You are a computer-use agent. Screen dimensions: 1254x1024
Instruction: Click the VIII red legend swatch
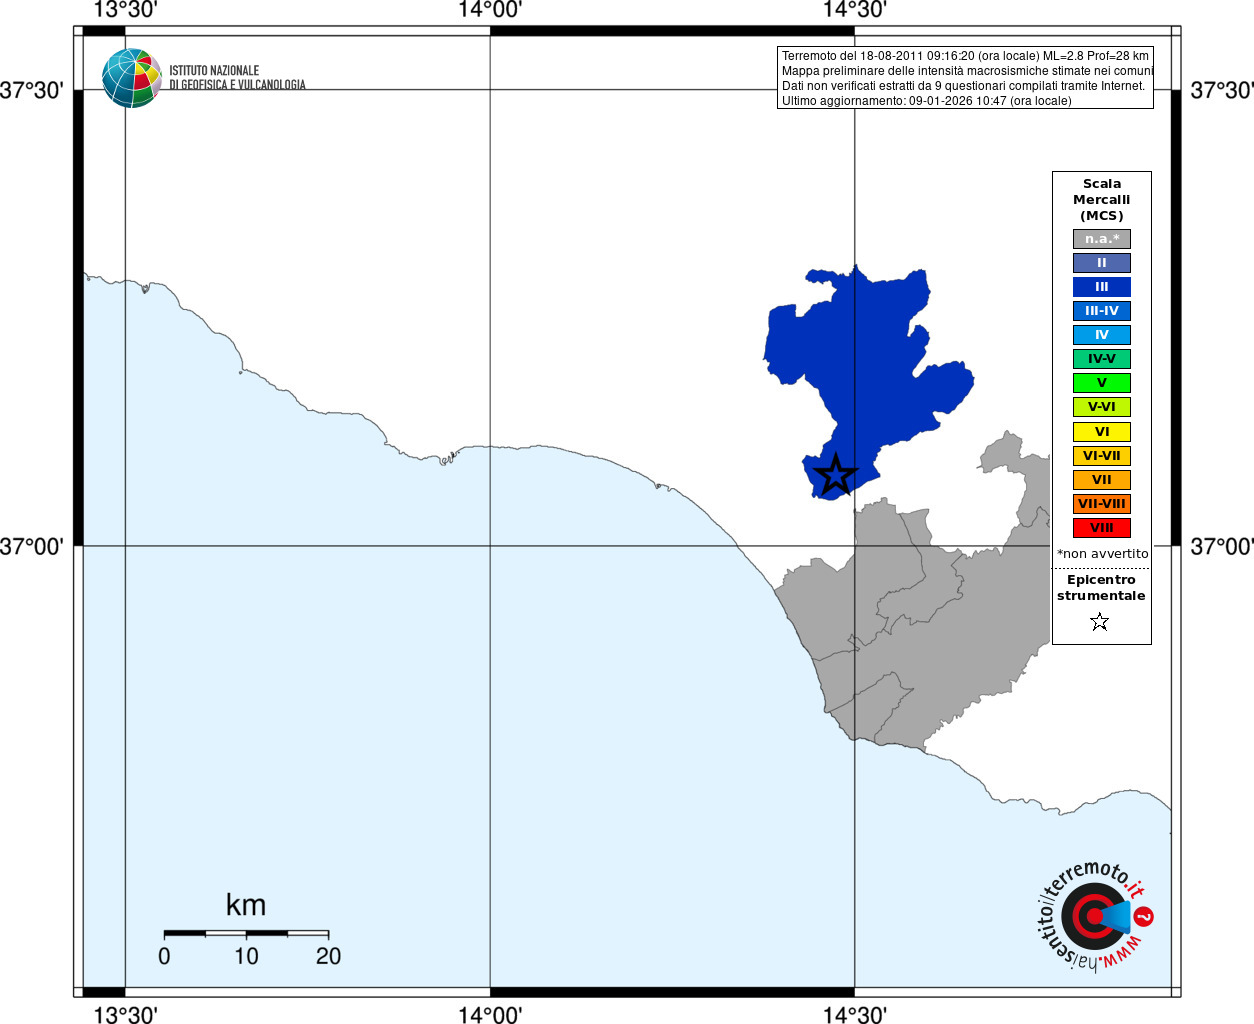tap(1102, 528)
